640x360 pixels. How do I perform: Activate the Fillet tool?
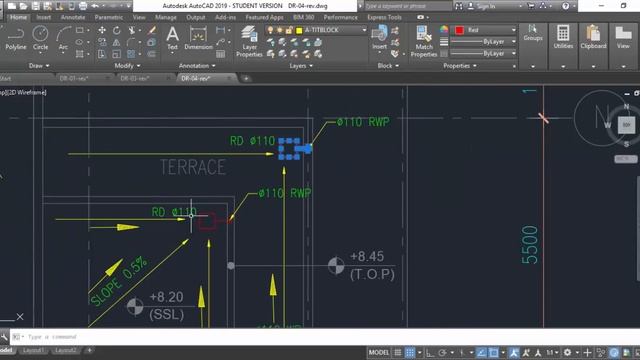(131, 42)
